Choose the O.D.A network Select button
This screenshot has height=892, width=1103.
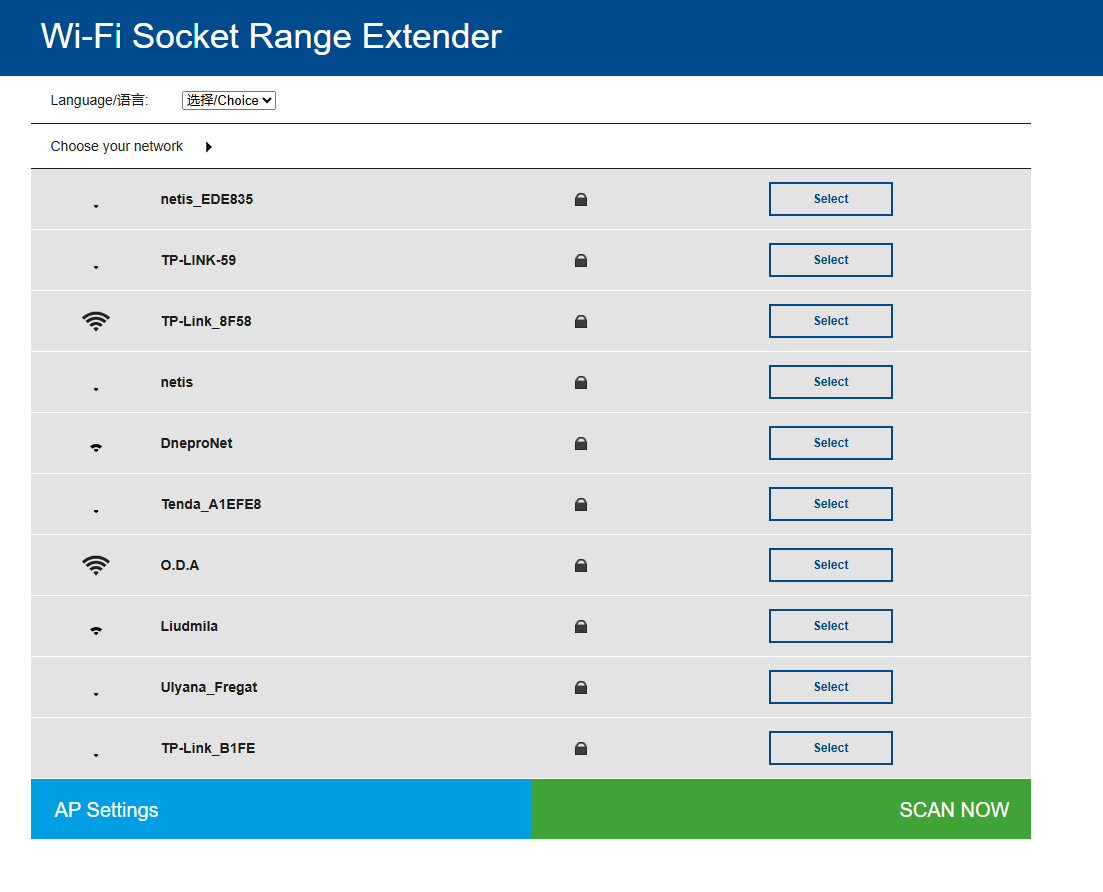pyautogui.click(x=830, y=565)
